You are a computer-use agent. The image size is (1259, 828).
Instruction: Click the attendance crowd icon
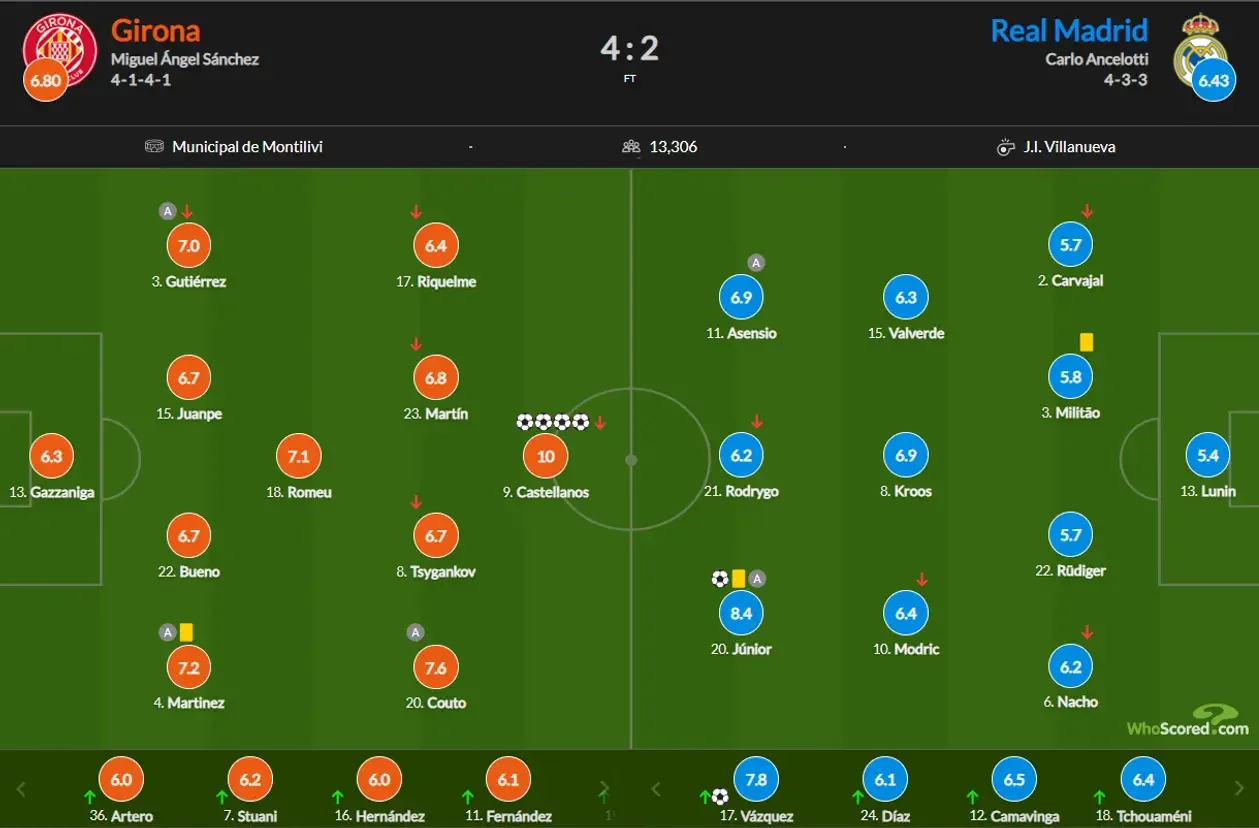coord(631,147)
